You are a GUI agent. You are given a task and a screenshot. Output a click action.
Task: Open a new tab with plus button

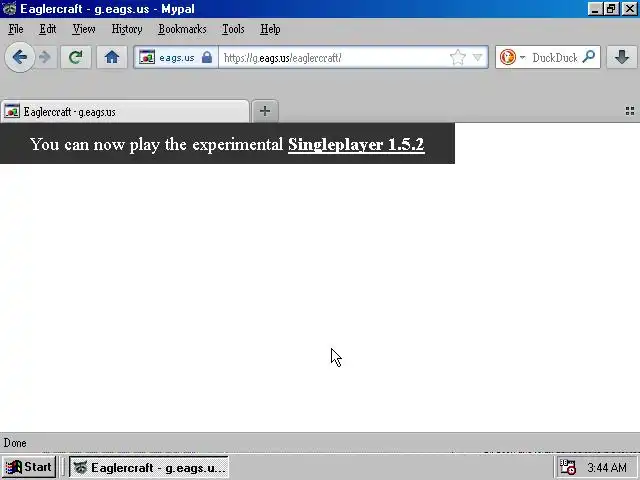(265, 111)
